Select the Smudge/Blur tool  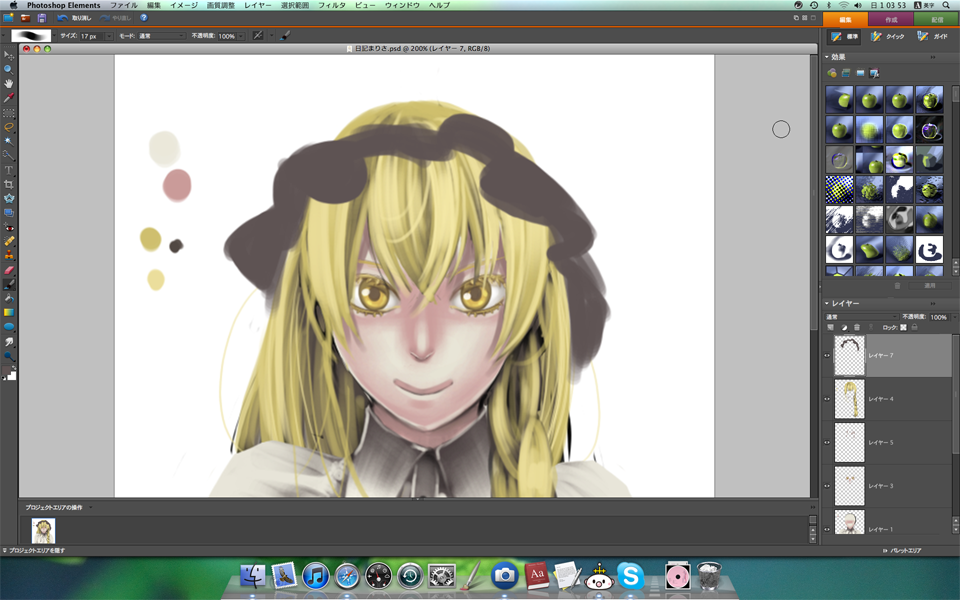(x=9, y=341)
